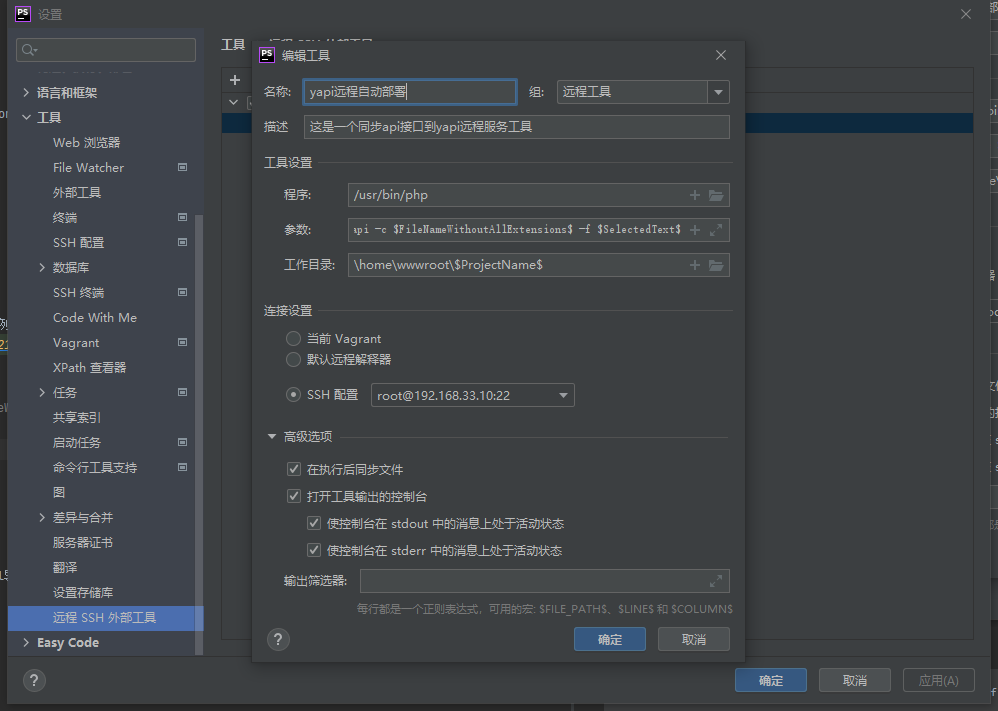This screenshot has height=711, width=998.
Task: Click project-level icon beside File Watcher
Action: (x=183, y=167)
